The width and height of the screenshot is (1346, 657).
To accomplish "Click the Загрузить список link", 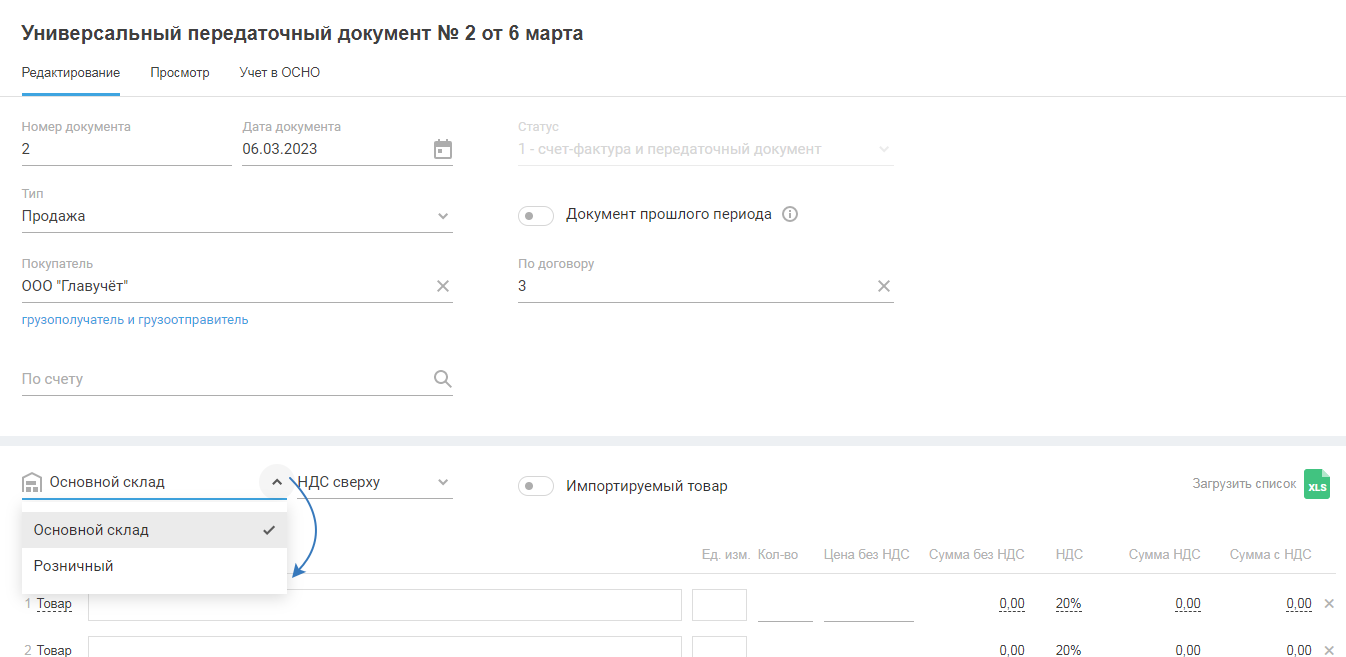I will pyautogui.click(x=1244, y=484).
